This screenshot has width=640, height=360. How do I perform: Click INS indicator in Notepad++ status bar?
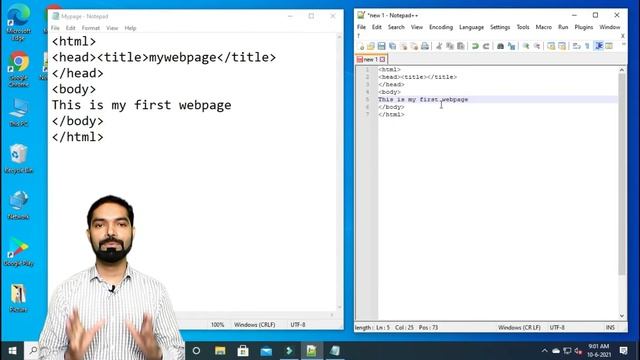[x=610, y=327]
